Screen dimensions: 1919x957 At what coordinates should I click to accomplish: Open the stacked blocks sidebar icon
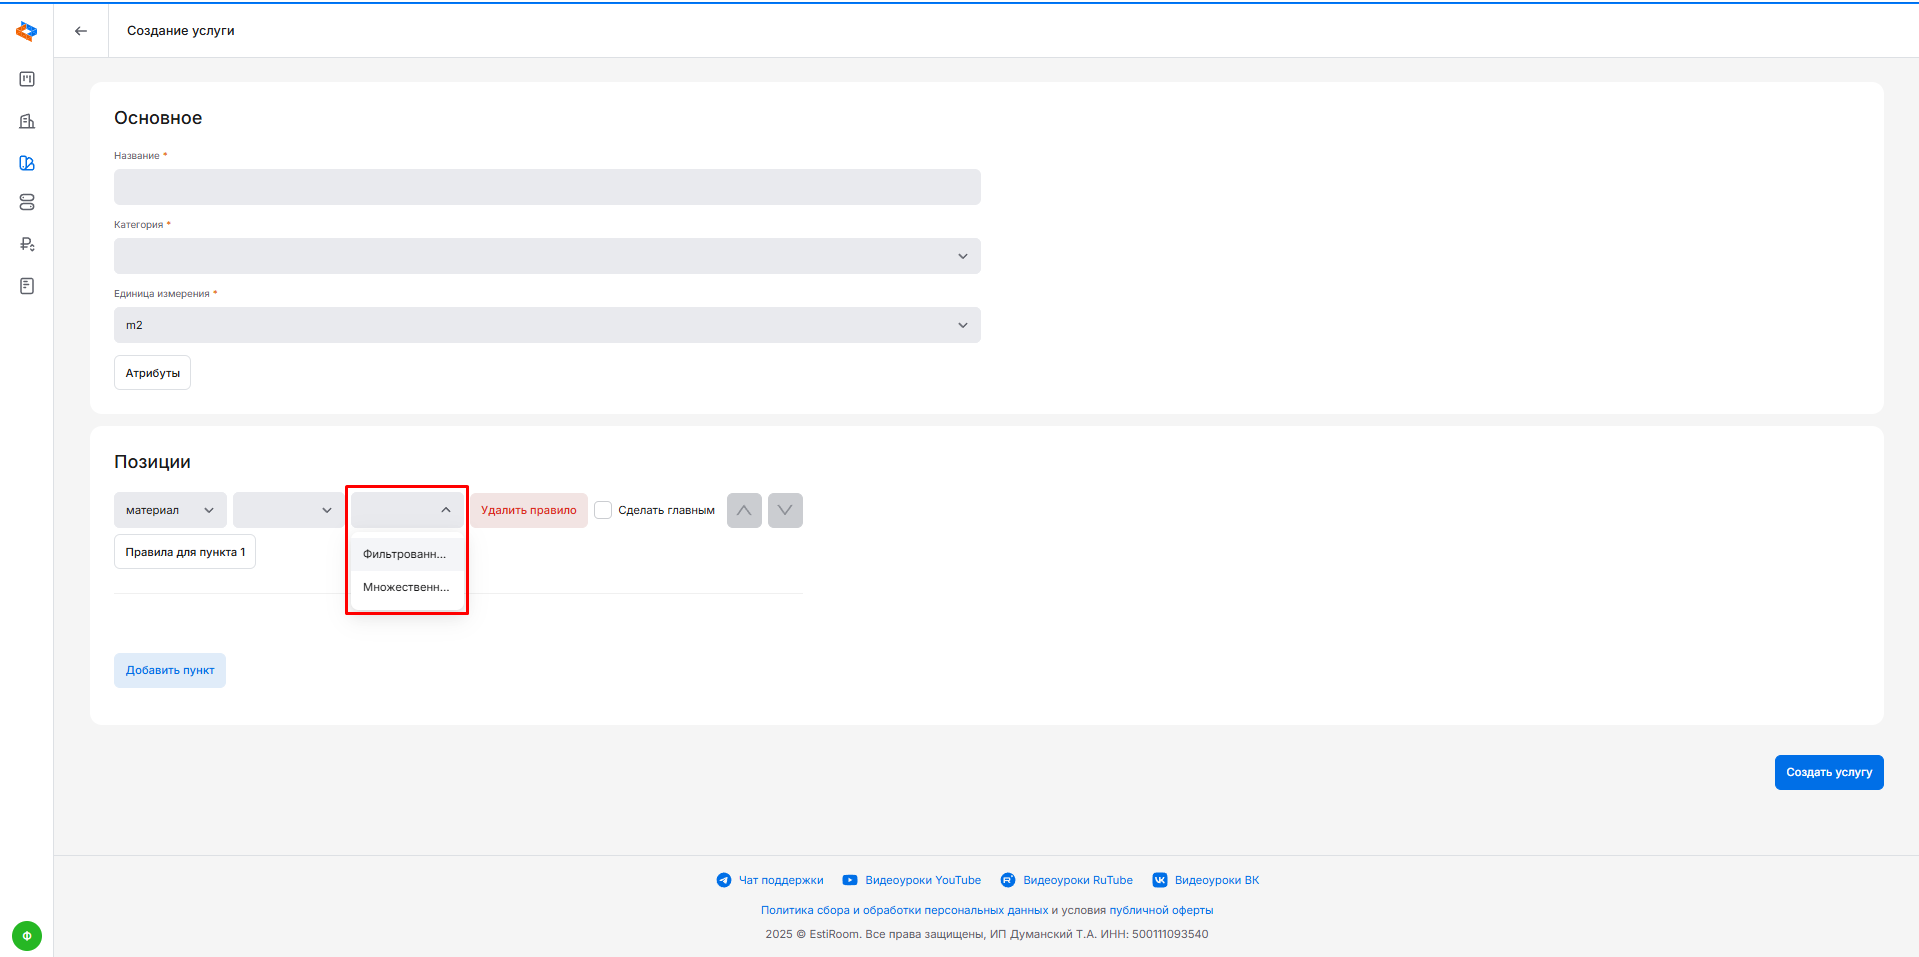27,202
